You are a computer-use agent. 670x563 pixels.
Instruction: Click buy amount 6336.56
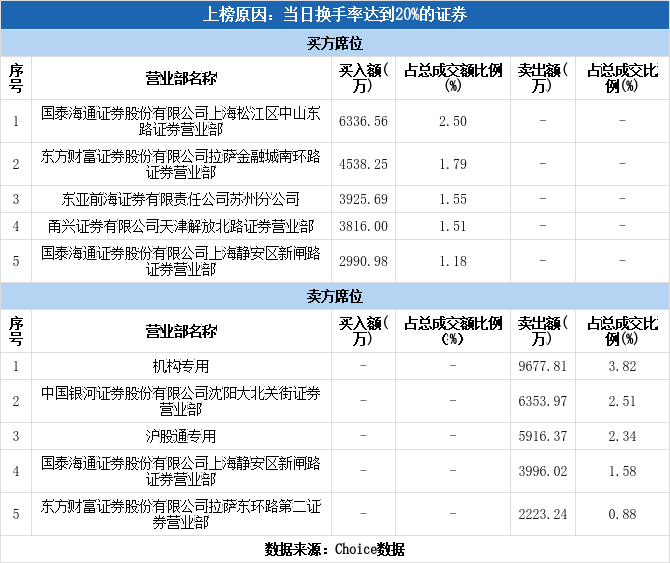click(x=363, y=121)
